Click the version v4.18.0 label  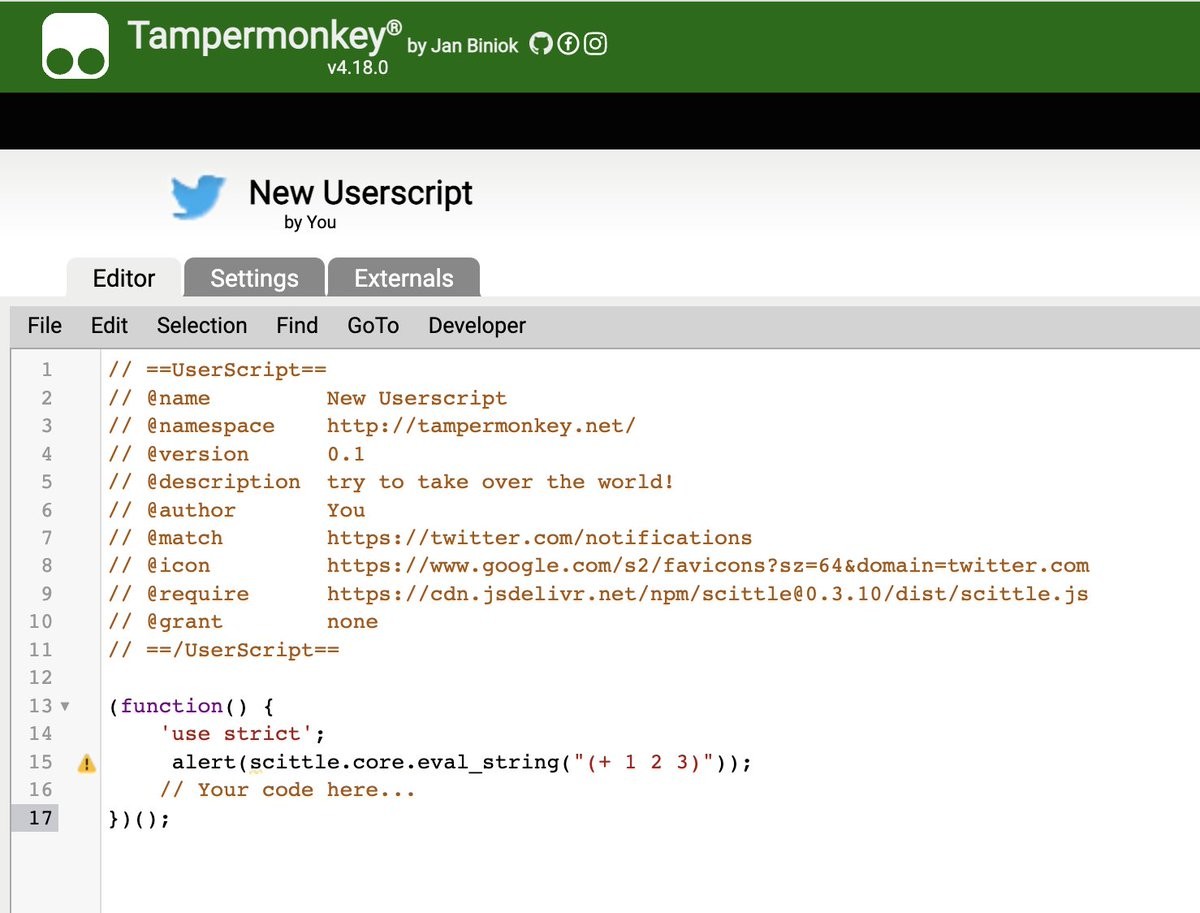358,69
